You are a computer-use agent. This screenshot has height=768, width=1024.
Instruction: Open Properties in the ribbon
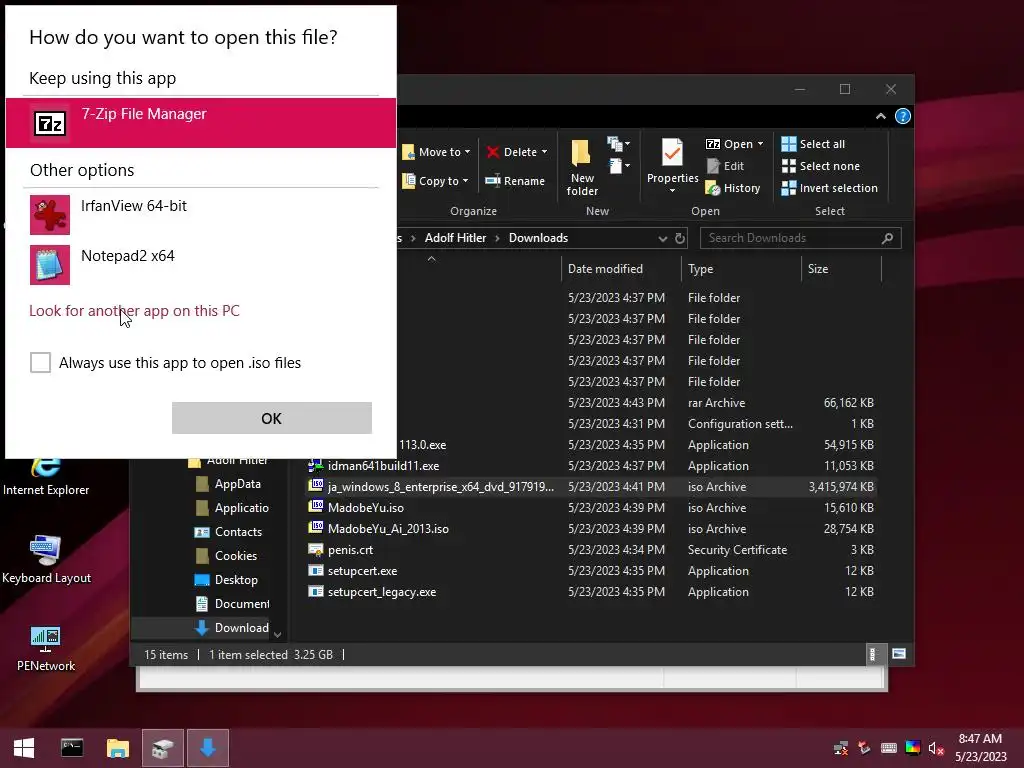click(x=673, y=160)
